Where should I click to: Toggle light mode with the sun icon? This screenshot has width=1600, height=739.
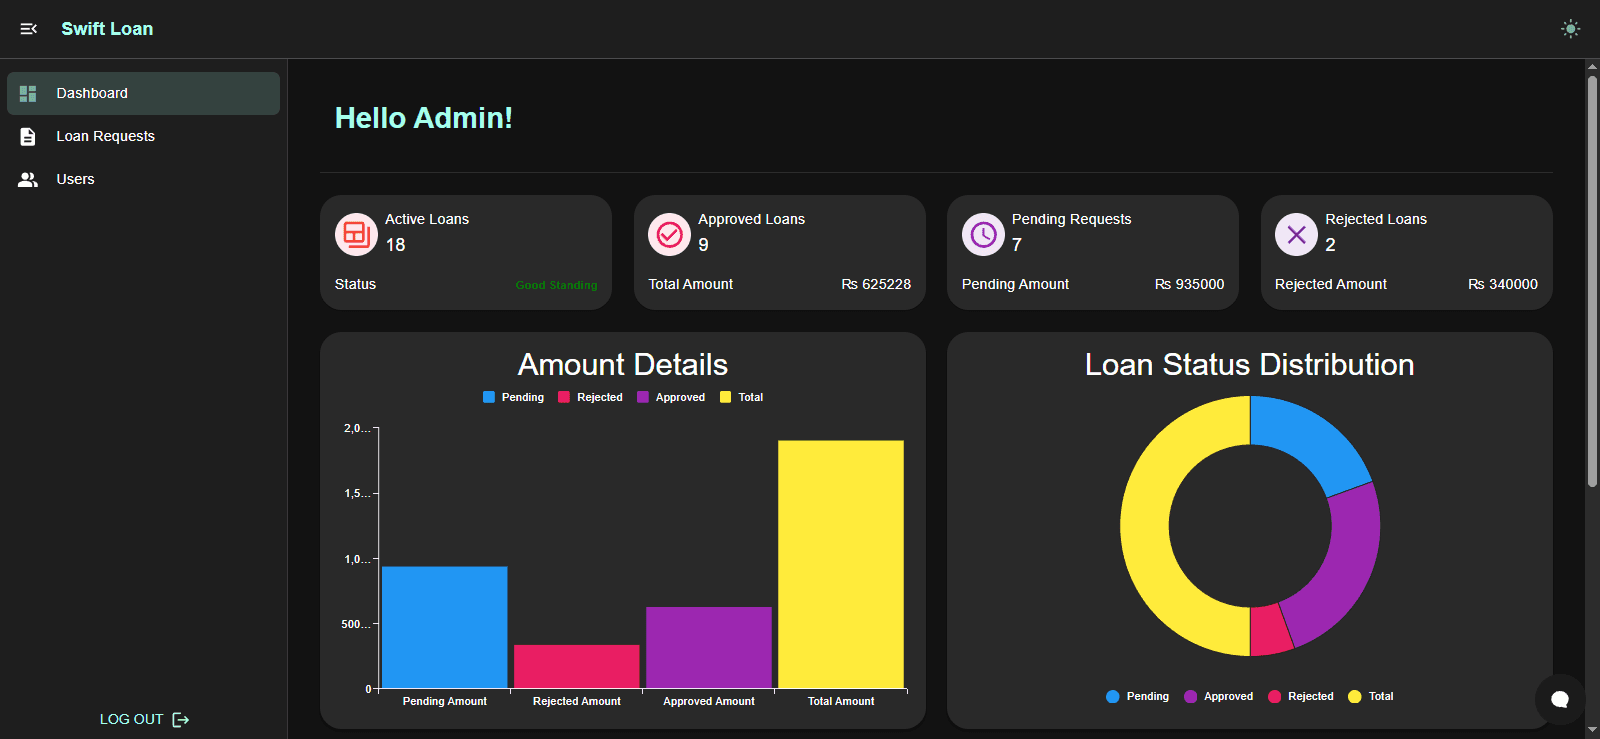[1571, 29]
